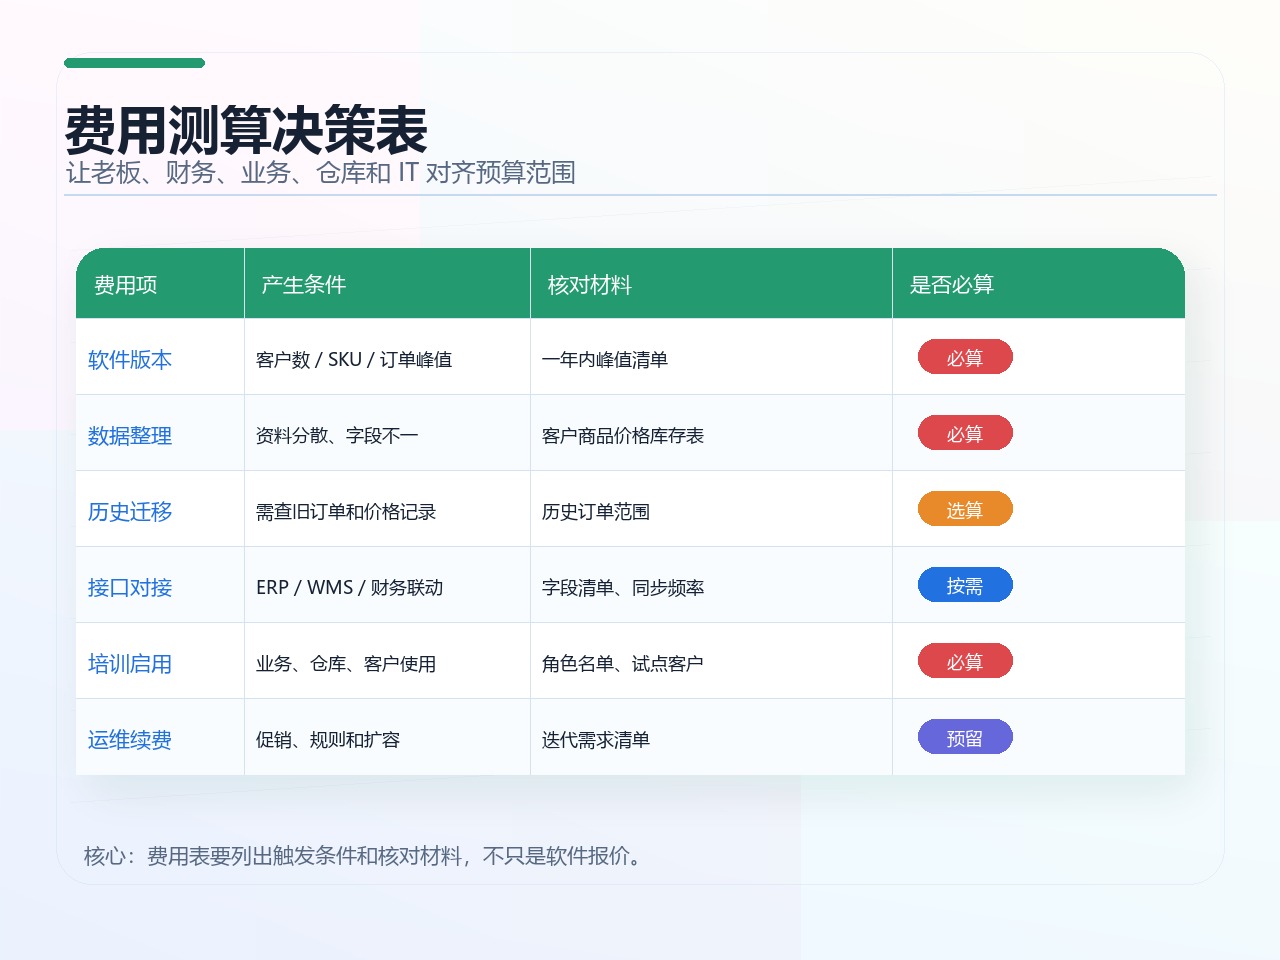Open the 接口对接 link

pyautogui.click(x=130, y=588)
